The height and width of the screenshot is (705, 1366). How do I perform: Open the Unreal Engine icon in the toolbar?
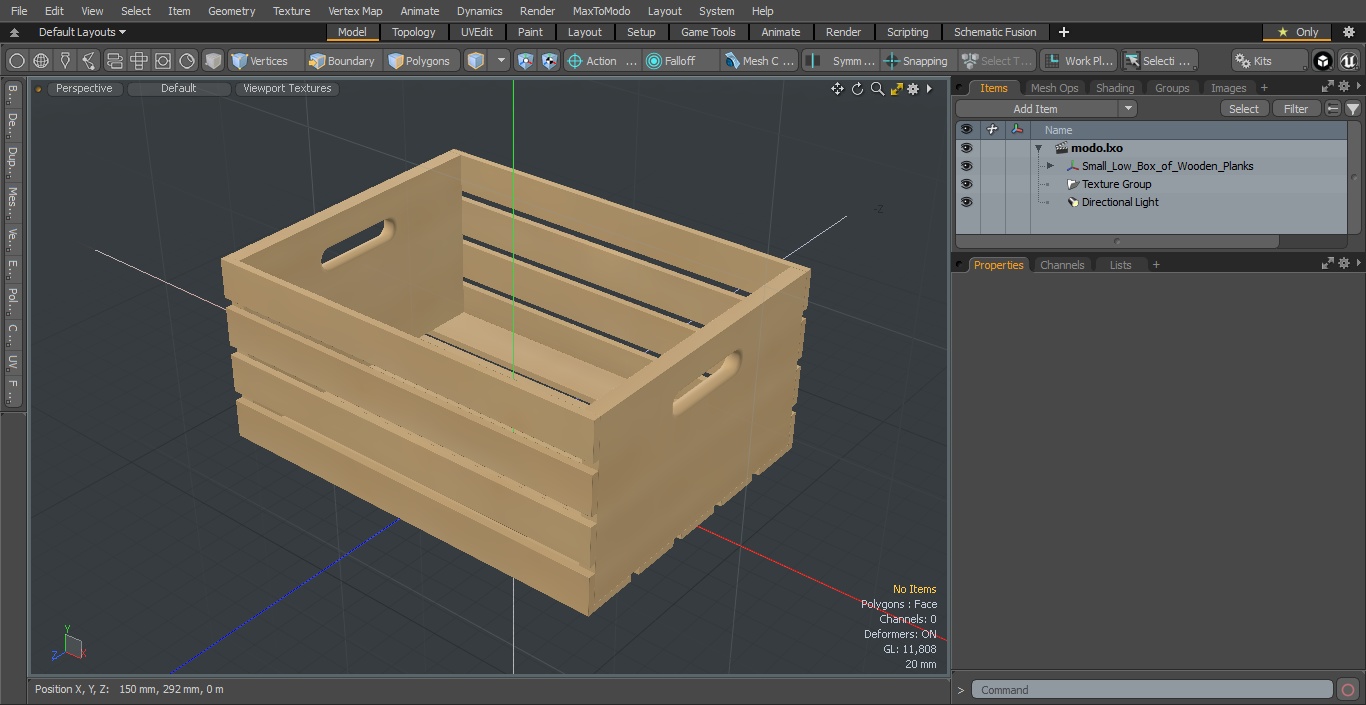pos(1348,61)
